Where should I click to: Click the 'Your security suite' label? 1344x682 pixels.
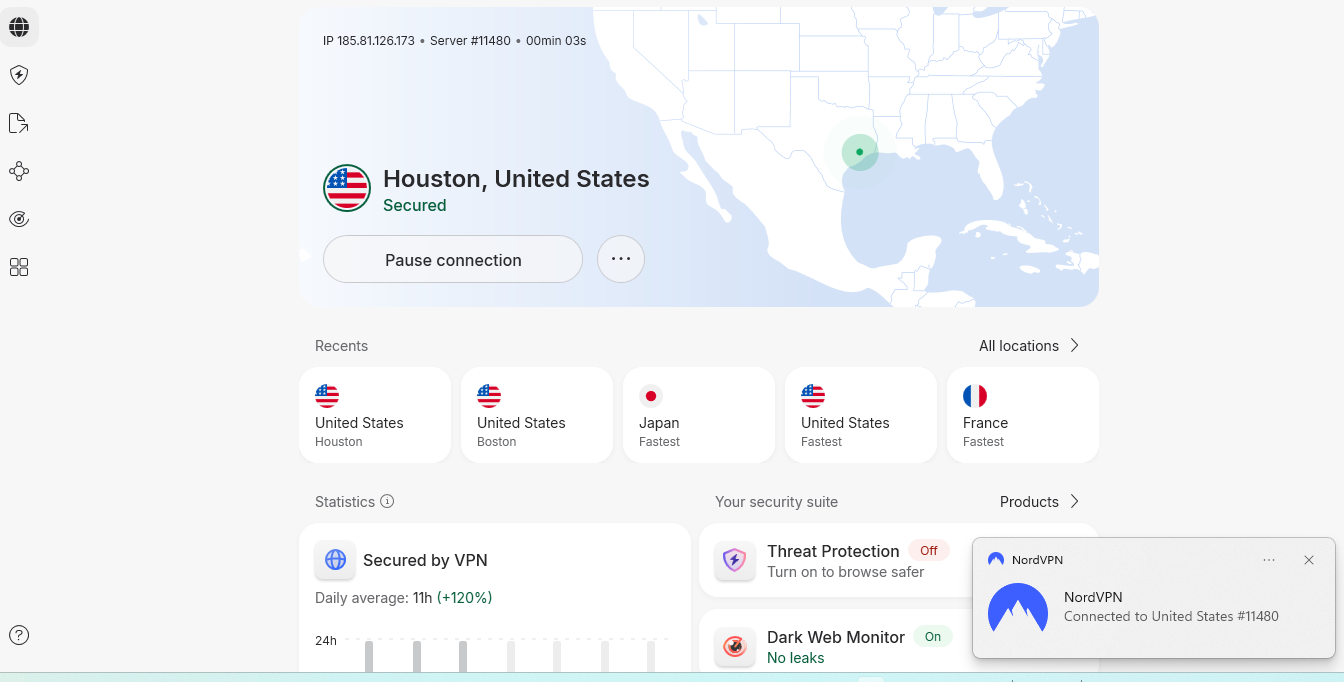pyautogui.click(x=776, y=501)
